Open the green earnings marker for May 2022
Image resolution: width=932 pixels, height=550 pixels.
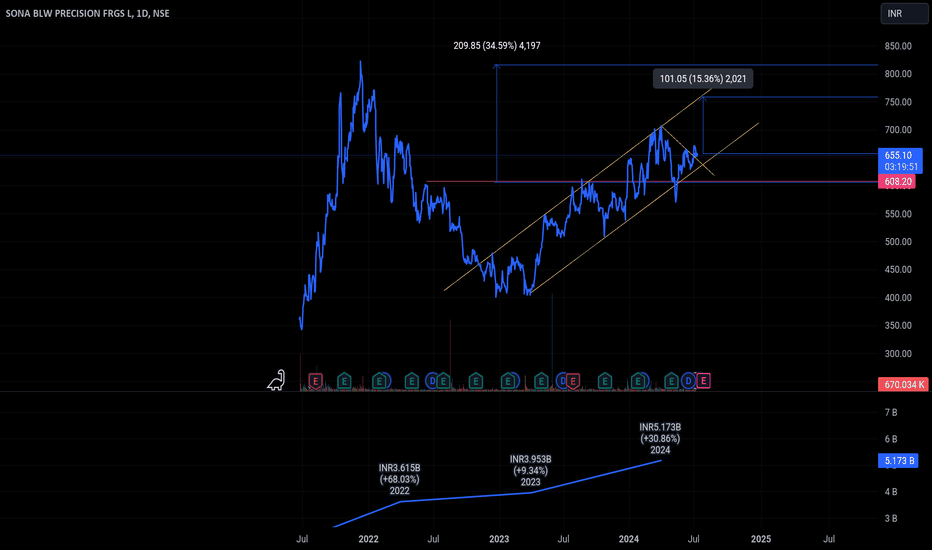tap(411, 381)
